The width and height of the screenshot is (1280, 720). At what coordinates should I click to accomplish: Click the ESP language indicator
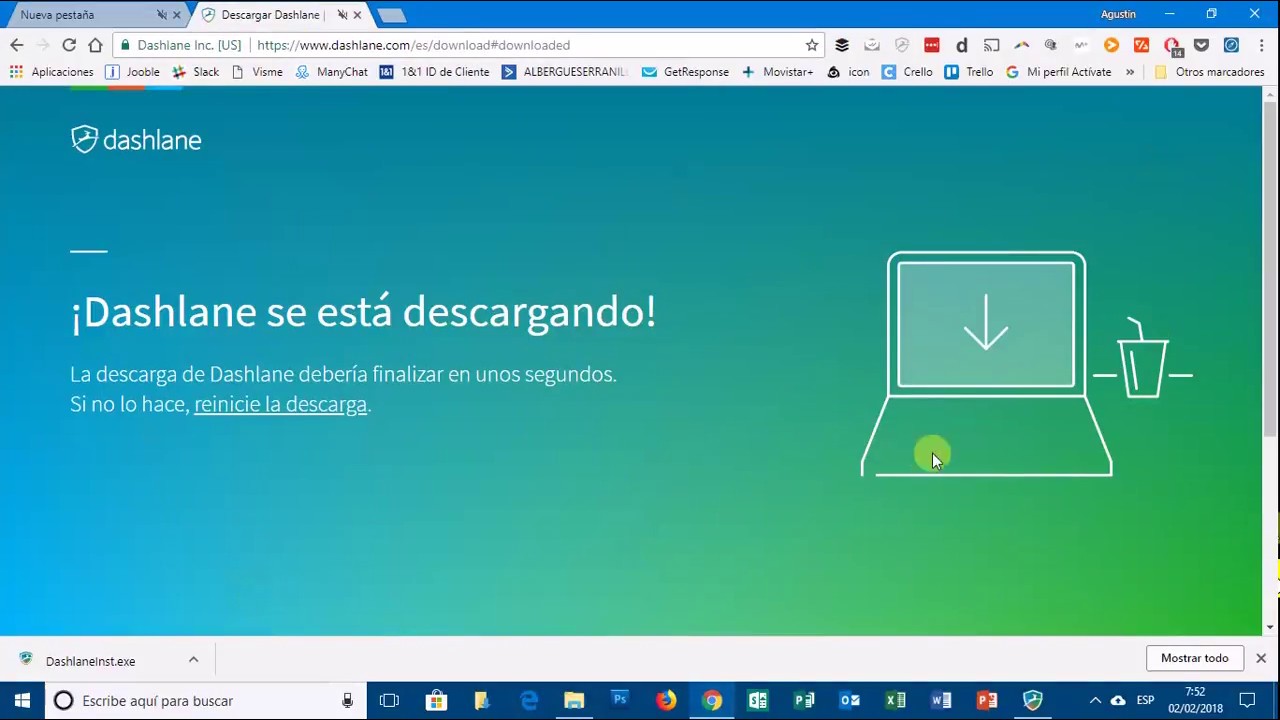tap(1145, 701)
